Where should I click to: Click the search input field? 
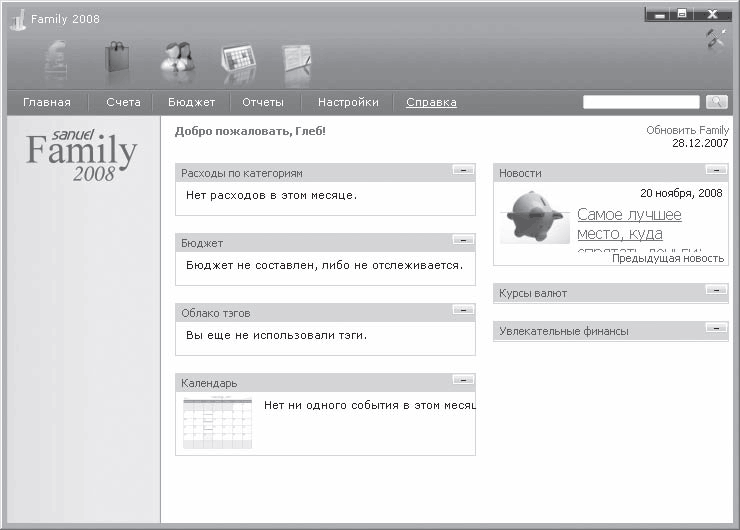[641, 102]
